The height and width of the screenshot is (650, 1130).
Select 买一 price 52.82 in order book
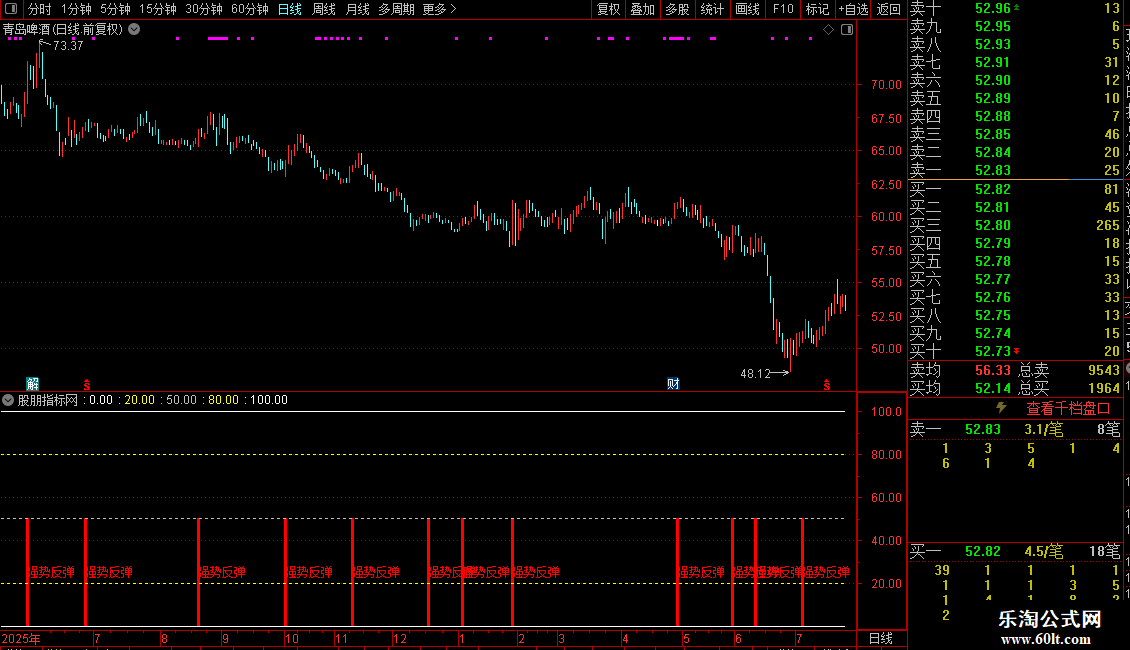point(993,190)
